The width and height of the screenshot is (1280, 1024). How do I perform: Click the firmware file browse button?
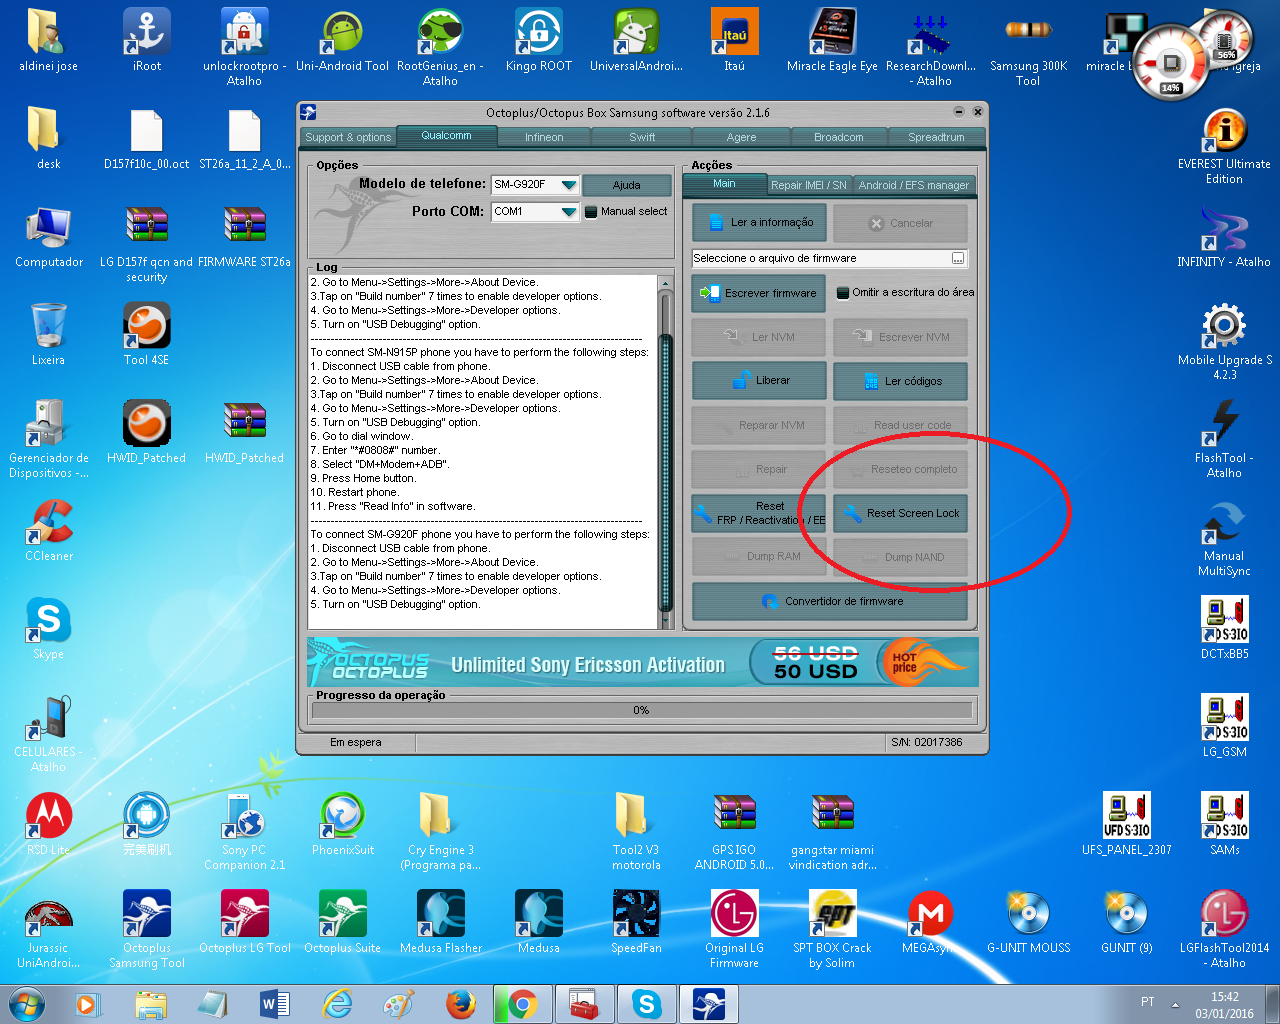tap(958, 259)
